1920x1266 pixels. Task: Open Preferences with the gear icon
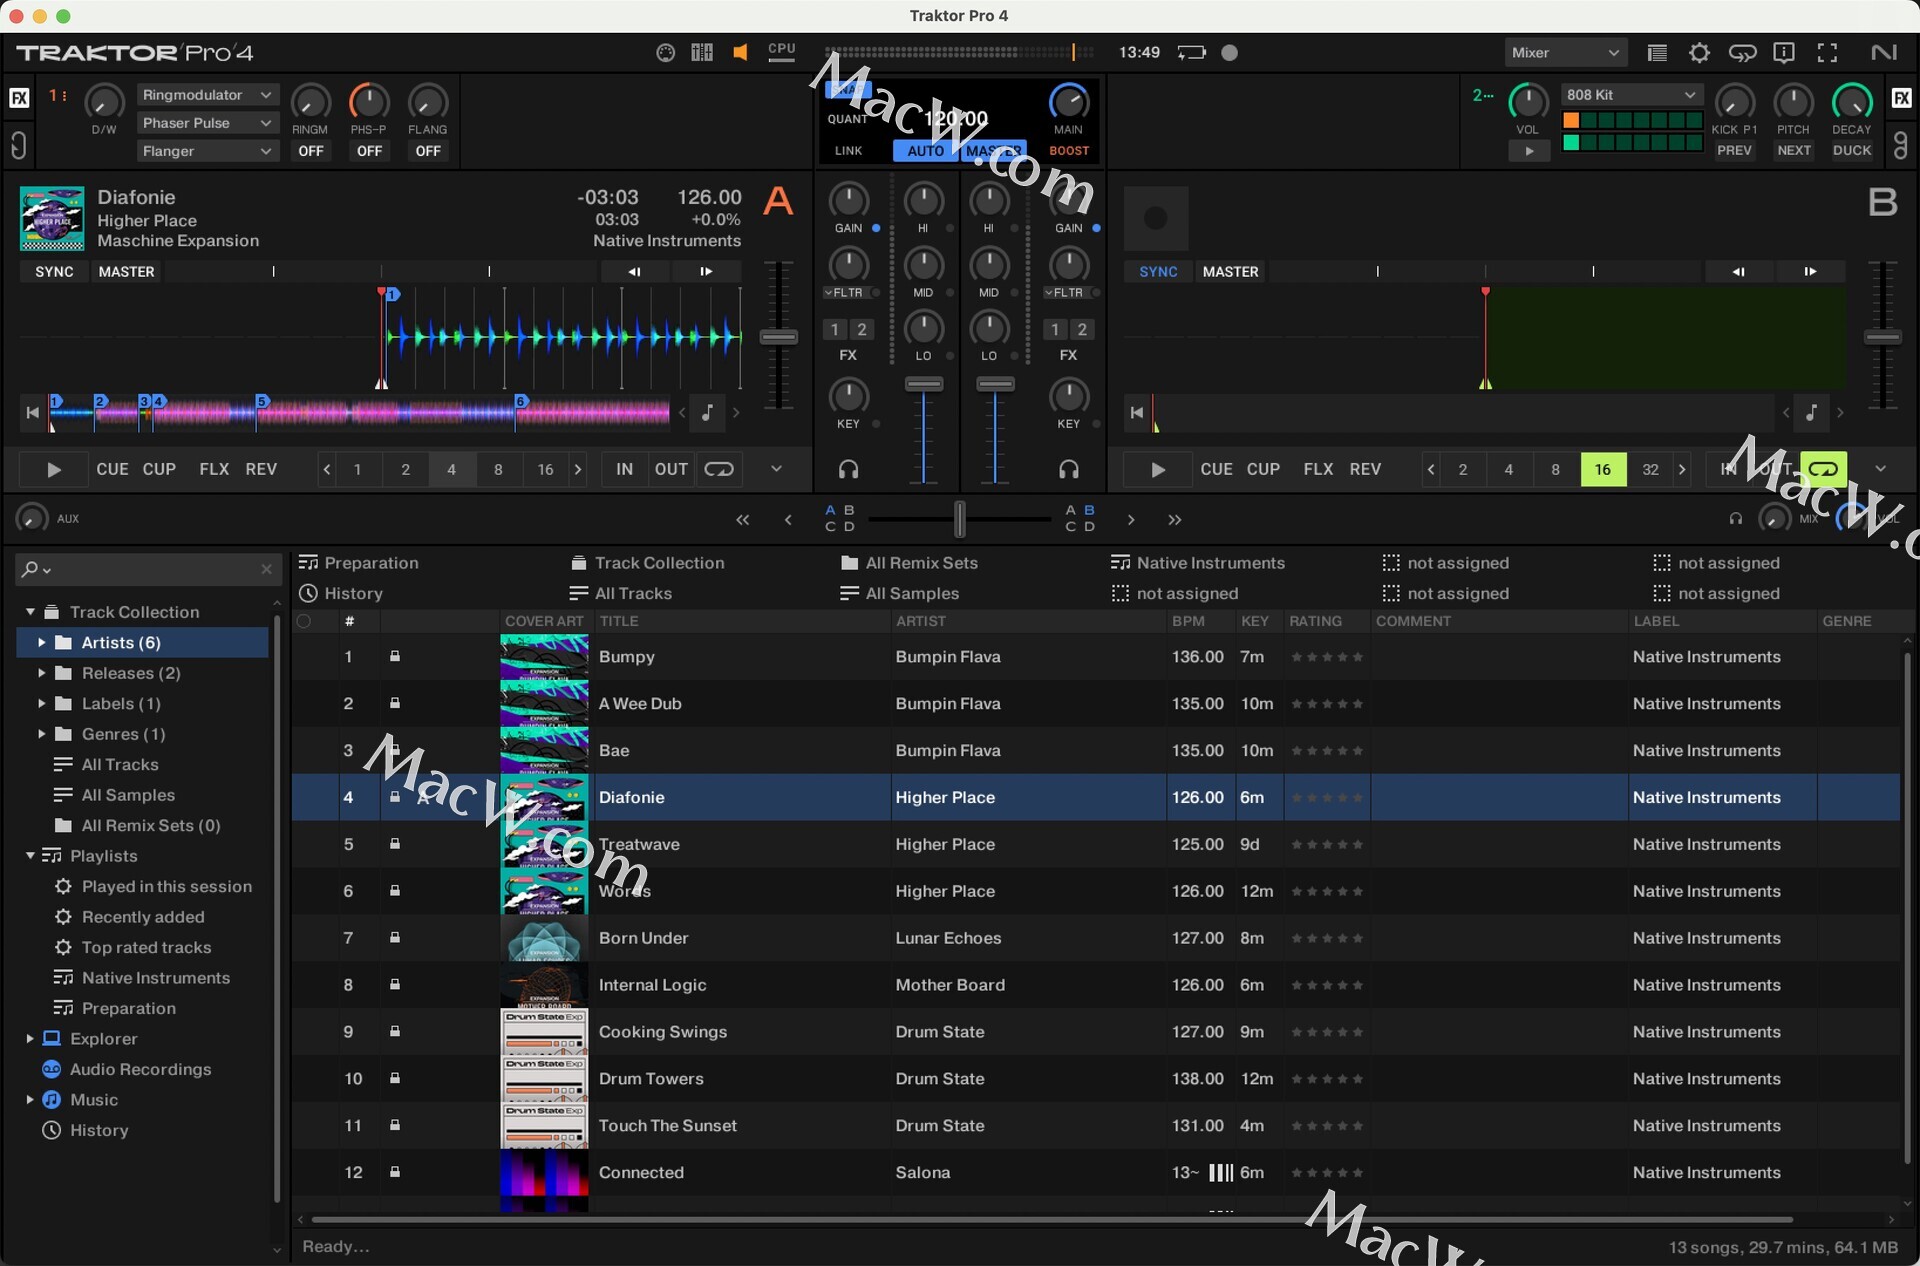(1699, 53)
